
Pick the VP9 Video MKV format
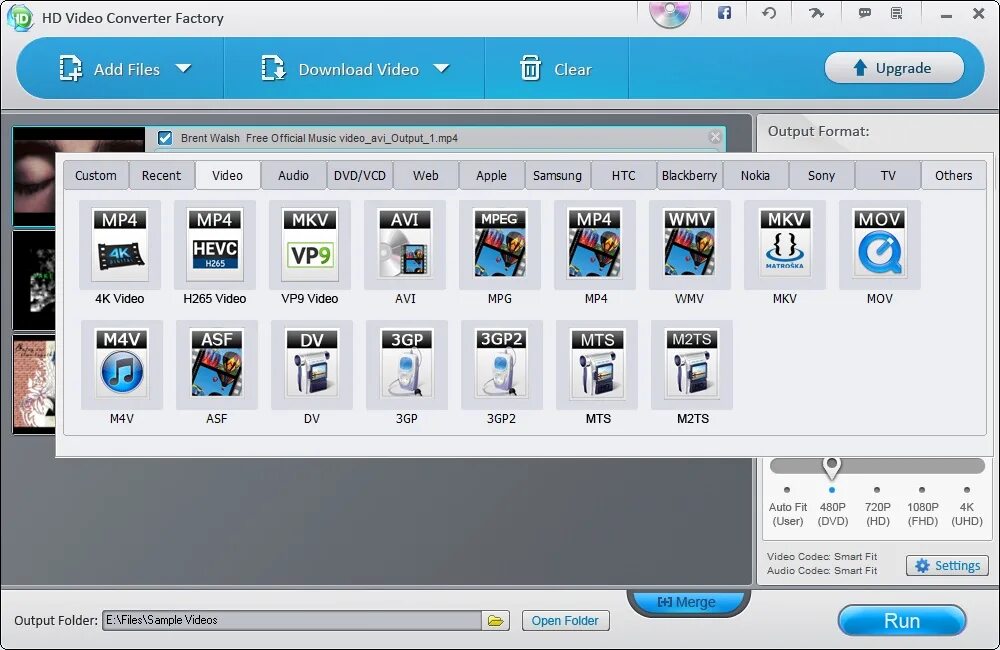[310, 245]
